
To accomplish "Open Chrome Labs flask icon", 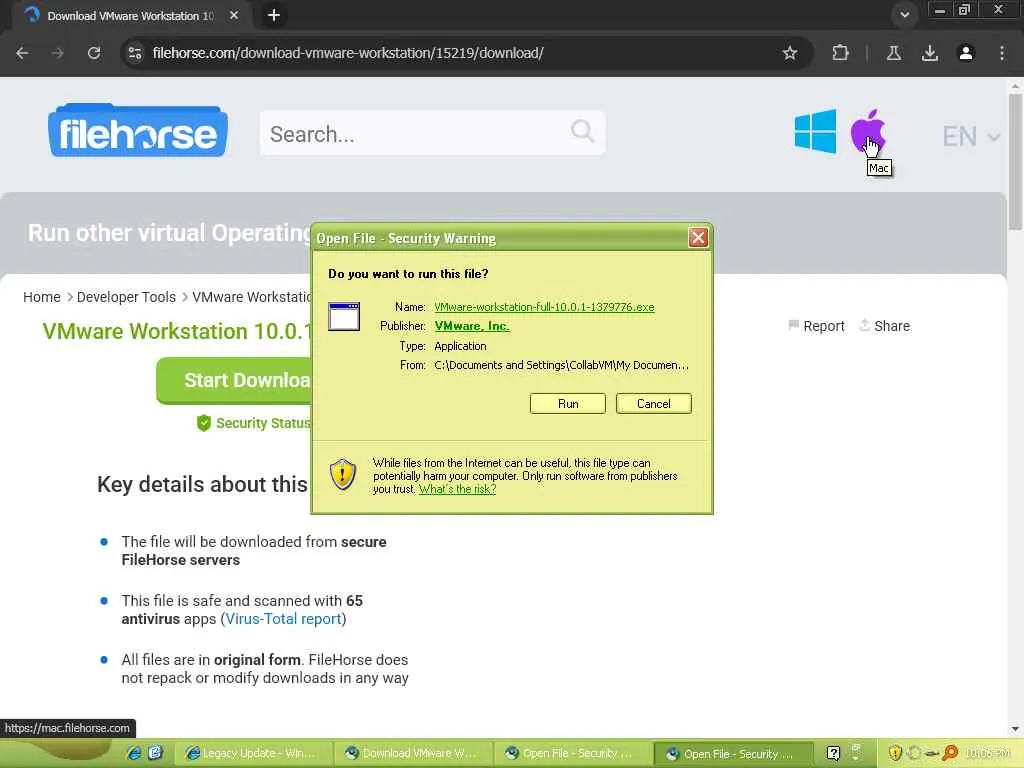I will (x=894, y=53).
